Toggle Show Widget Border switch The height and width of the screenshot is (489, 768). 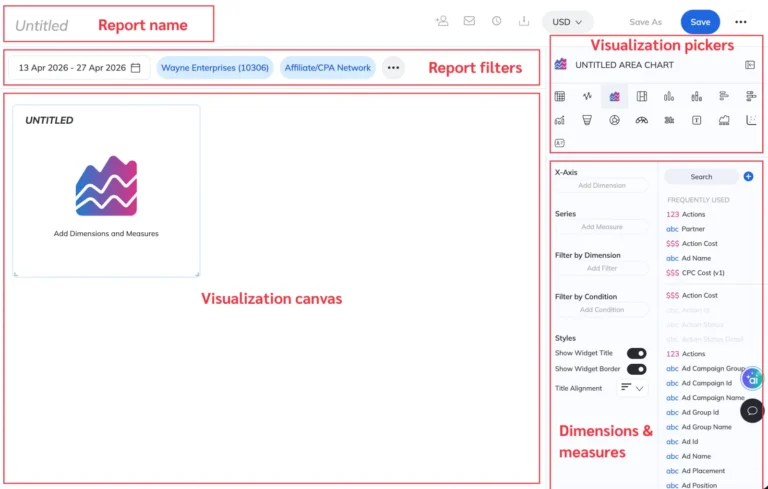[x=637, y=369]
